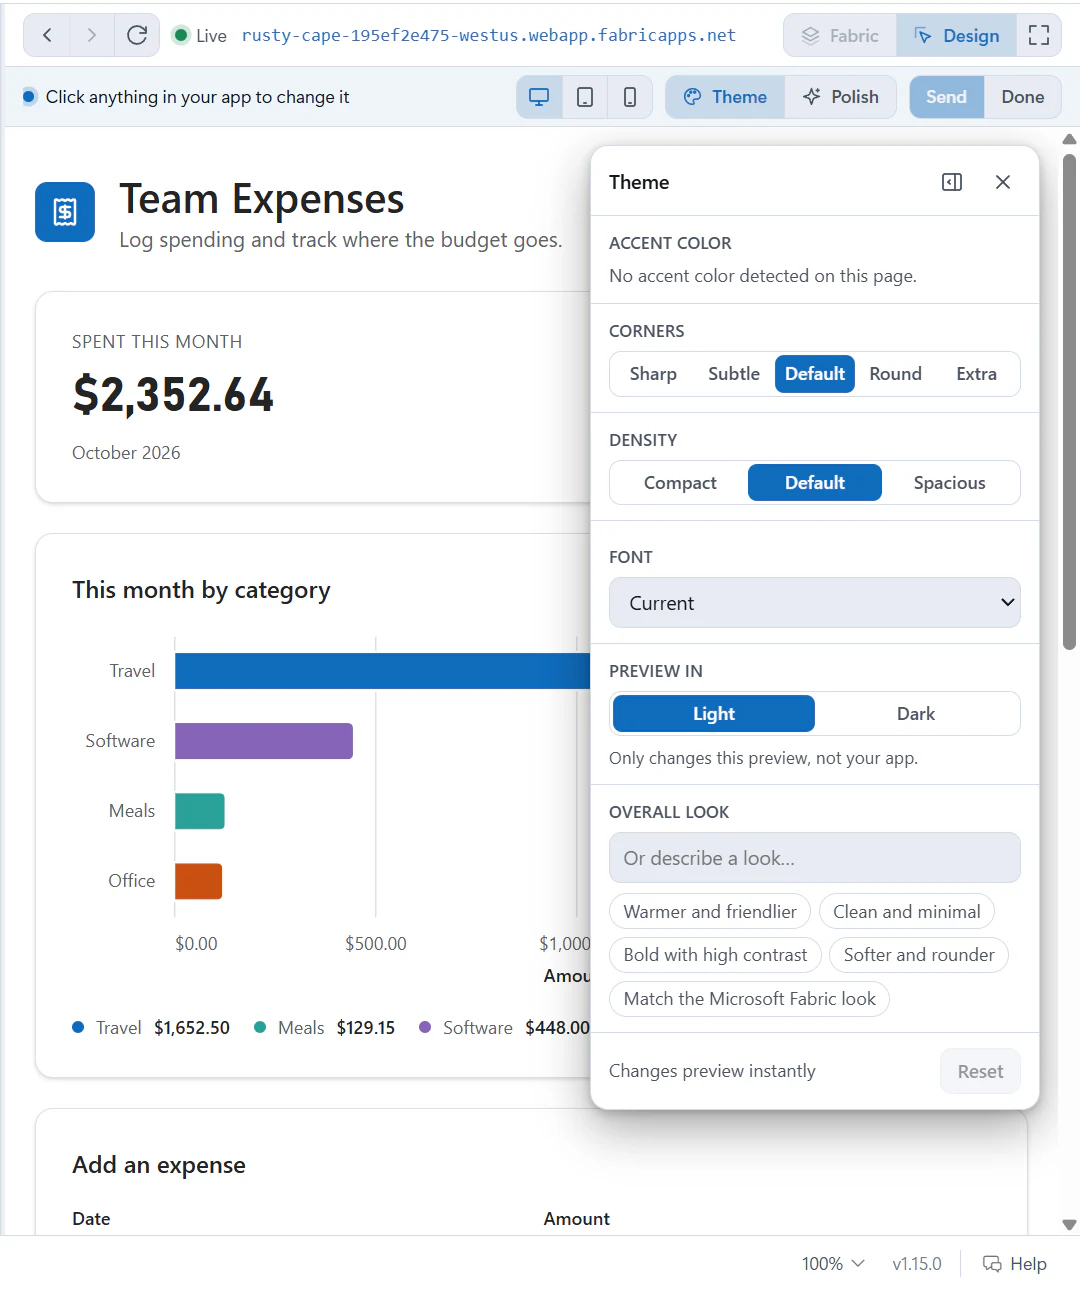Reload the app preview
Image resolution: width=1080 pixels, height=1290 pixels.
click(137, 35)
